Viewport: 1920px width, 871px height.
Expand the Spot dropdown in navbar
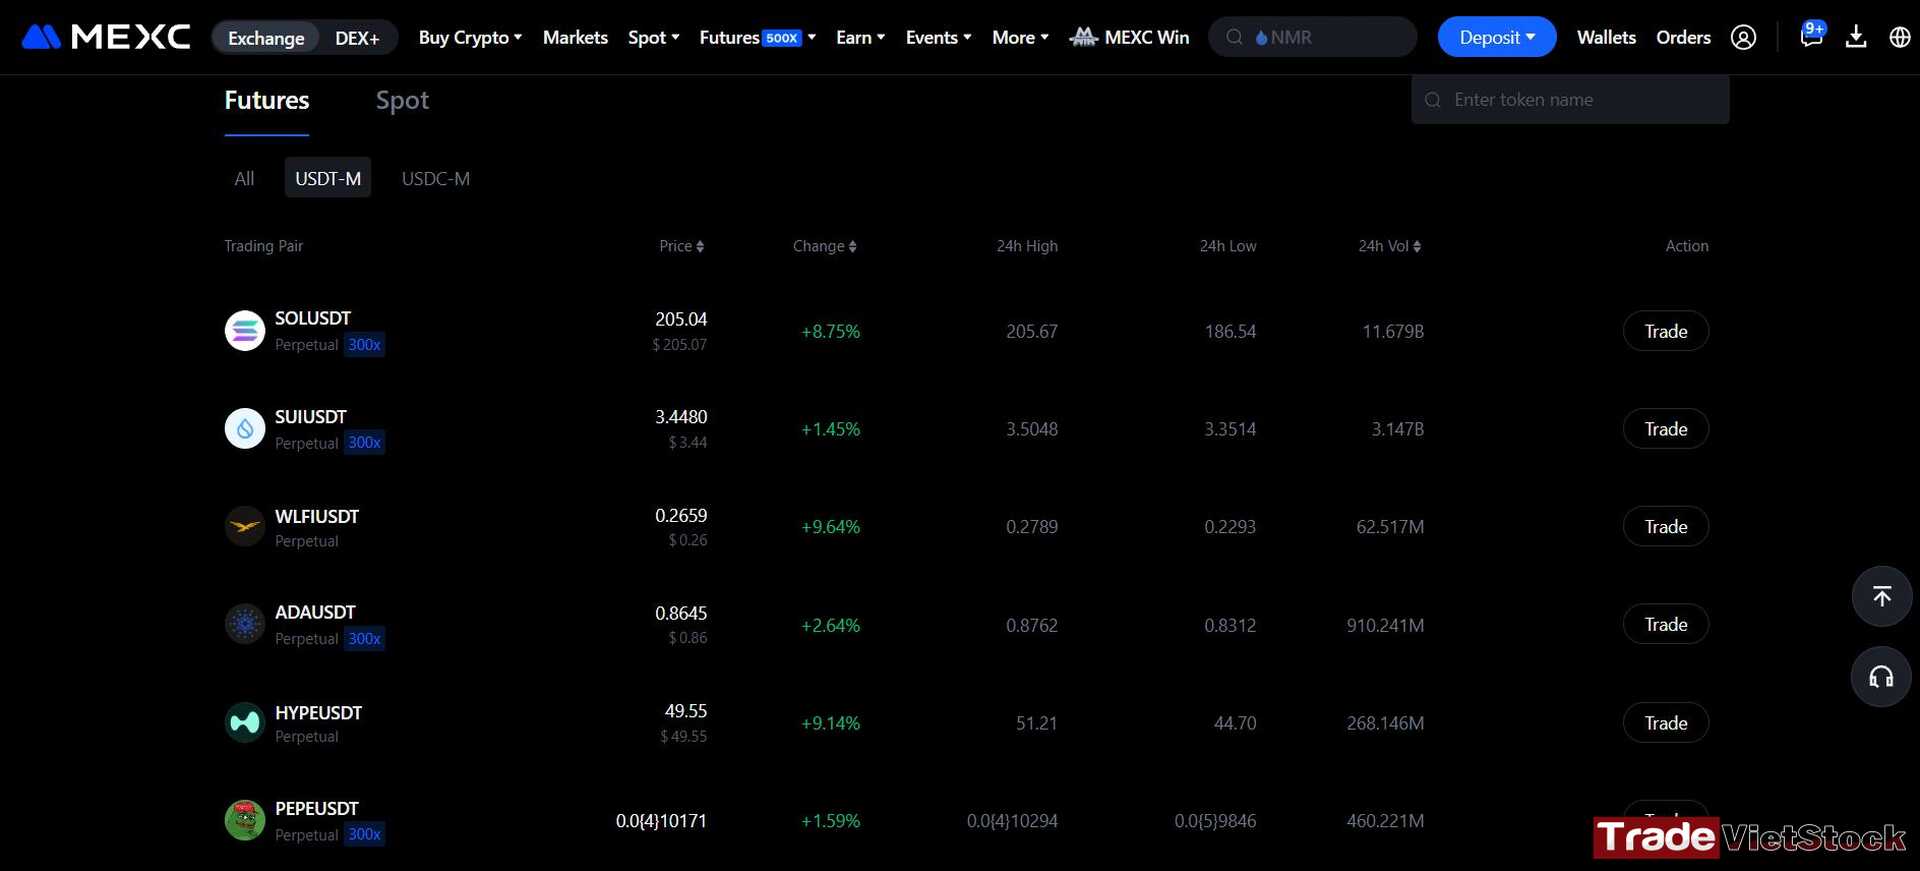pos(654,37)
